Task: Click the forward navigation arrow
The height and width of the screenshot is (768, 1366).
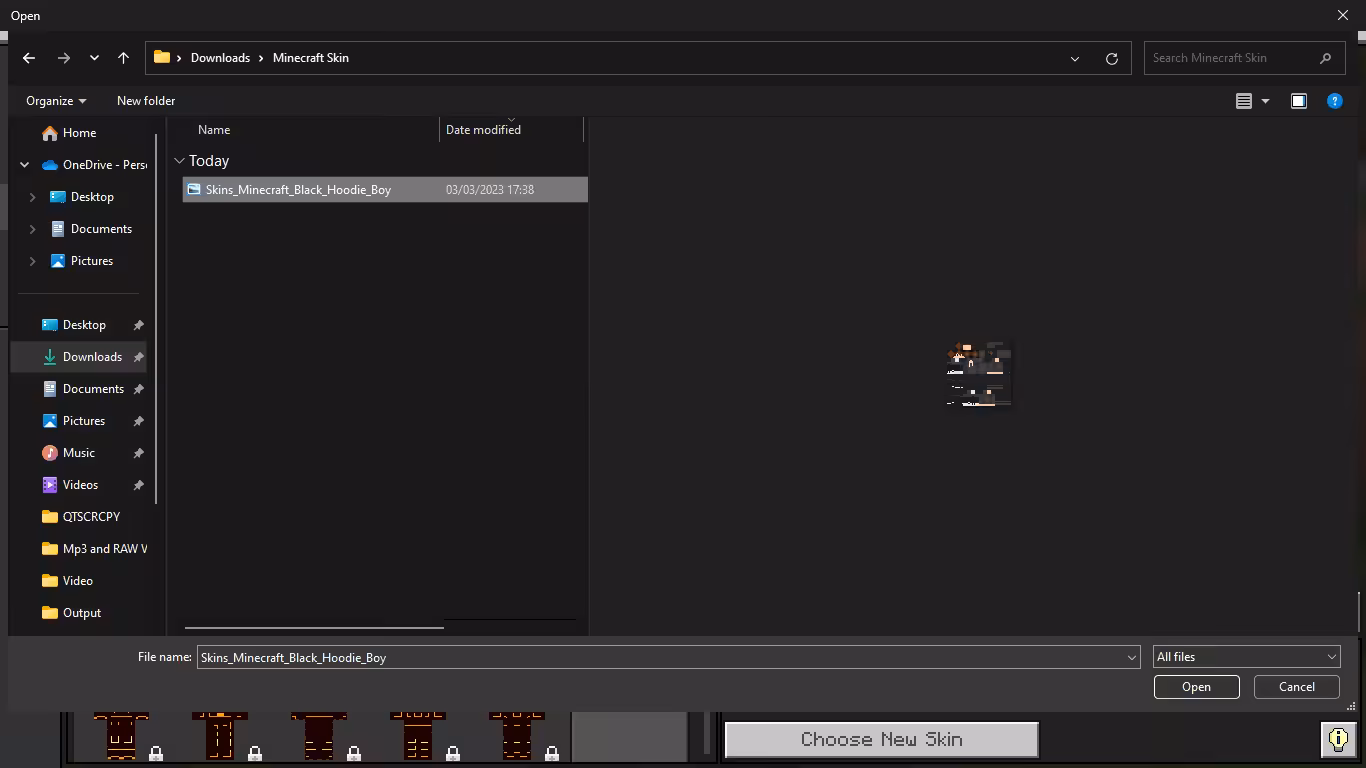Action: tap(63, 58)
